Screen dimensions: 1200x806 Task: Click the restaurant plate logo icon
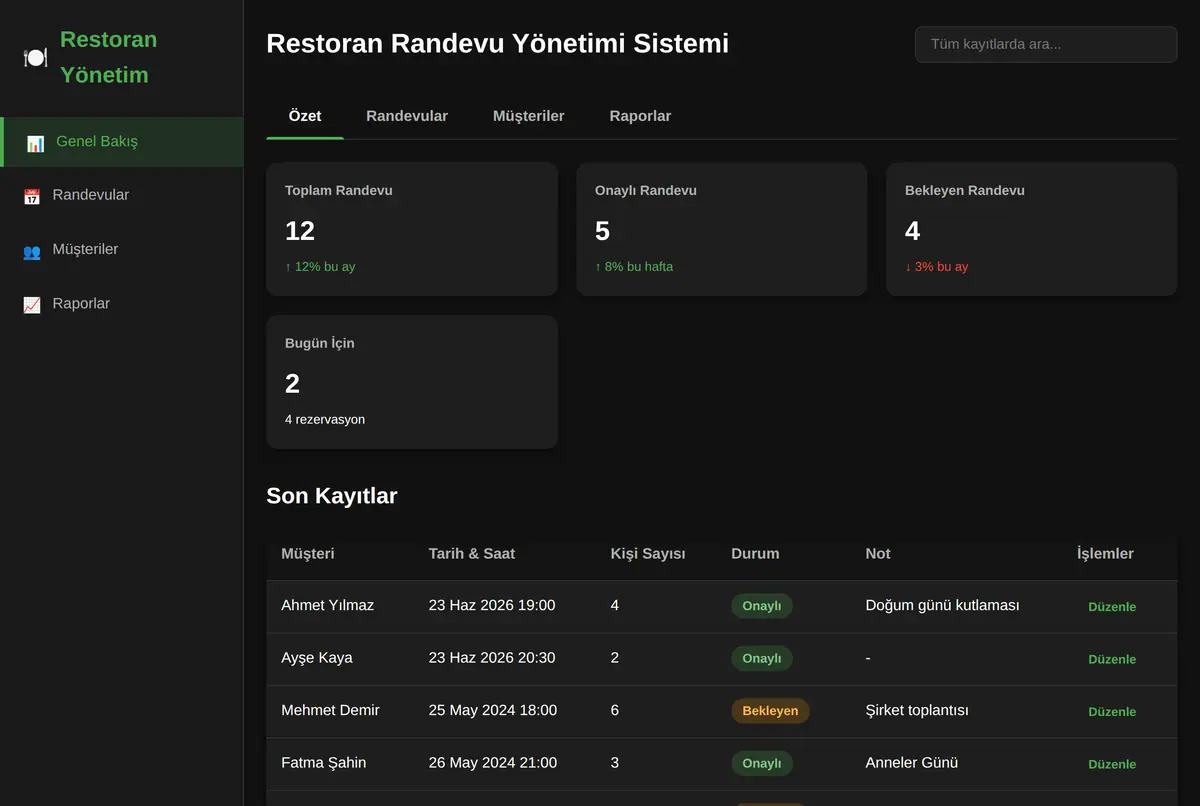click(35, 57)
